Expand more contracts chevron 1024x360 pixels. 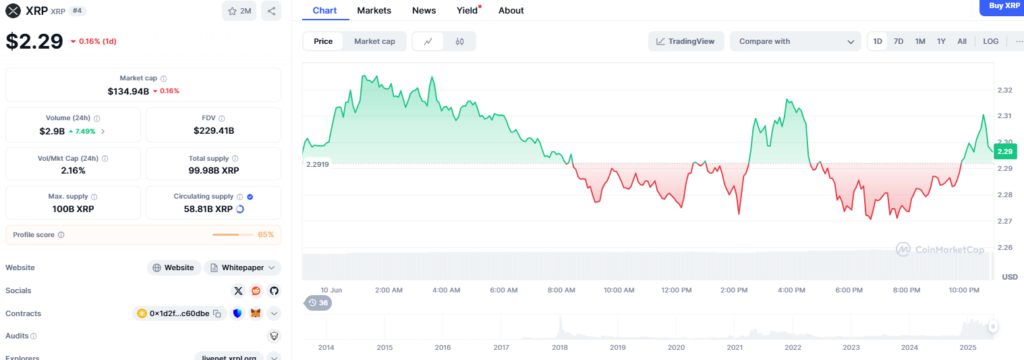tap(274, 314)
